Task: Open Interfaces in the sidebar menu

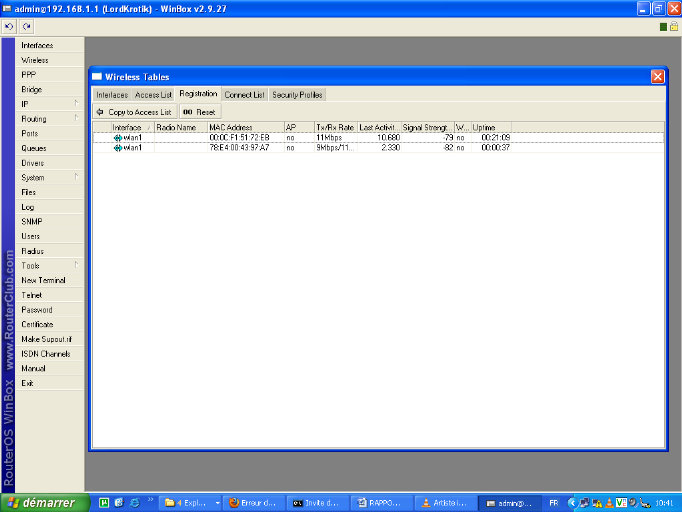Action: 49,45
